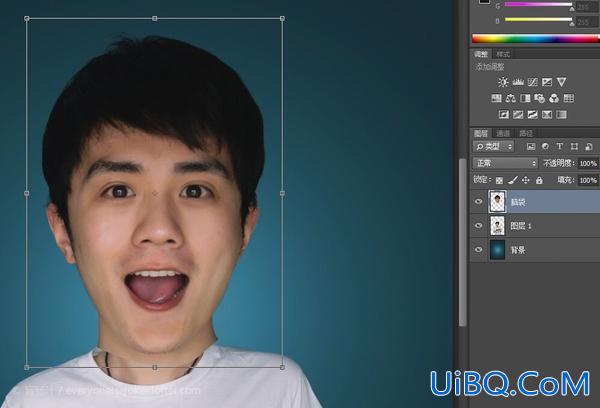Add a Gradient Map adjustment layer
Image resolution: width=600 pixels, height=408 pixels.
click(561, 114)
